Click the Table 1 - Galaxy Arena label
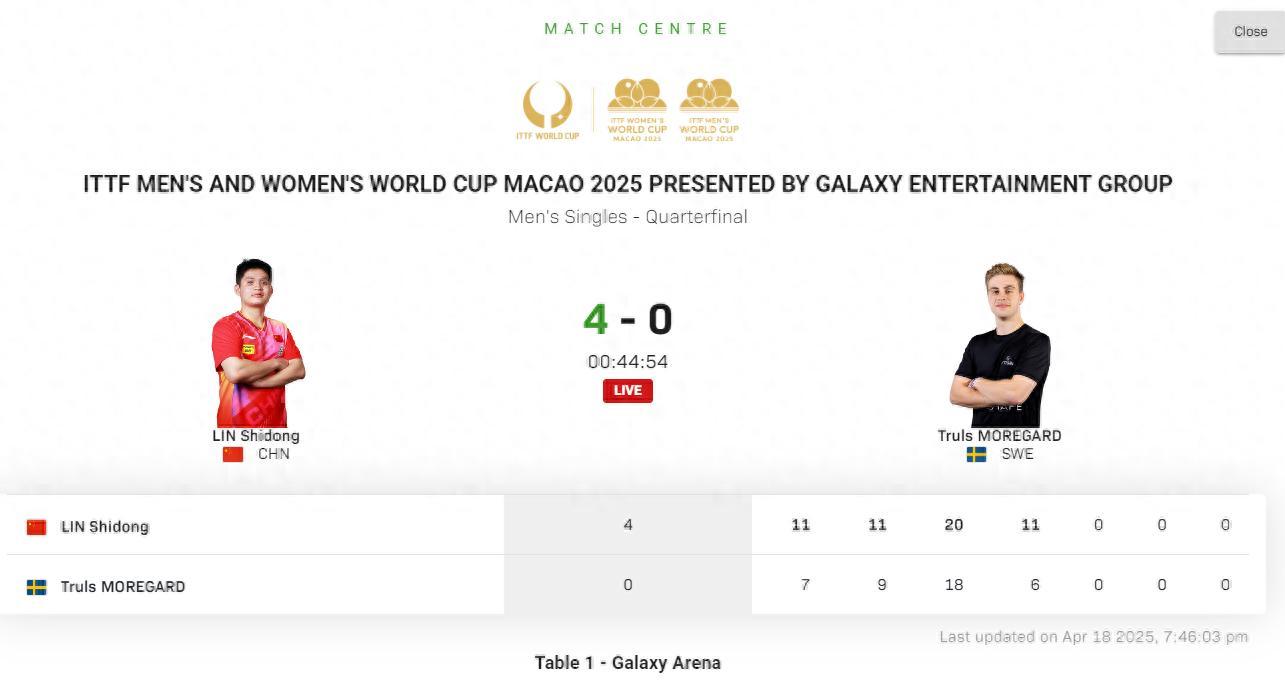1285x691 pixels. click(627, 662)
